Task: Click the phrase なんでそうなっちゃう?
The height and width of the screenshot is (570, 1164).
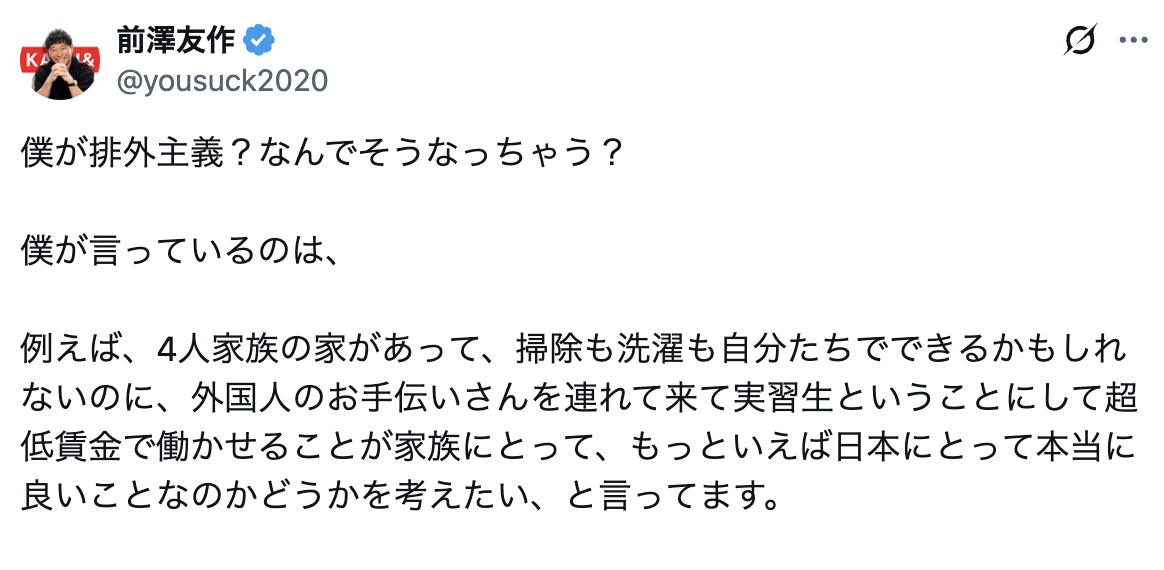Action: pos(451,154)
